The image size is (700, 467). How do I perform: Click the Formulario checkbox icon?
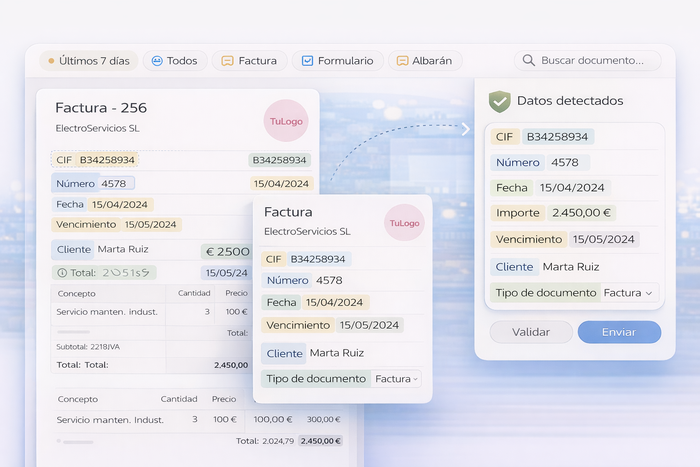(308, 61)
